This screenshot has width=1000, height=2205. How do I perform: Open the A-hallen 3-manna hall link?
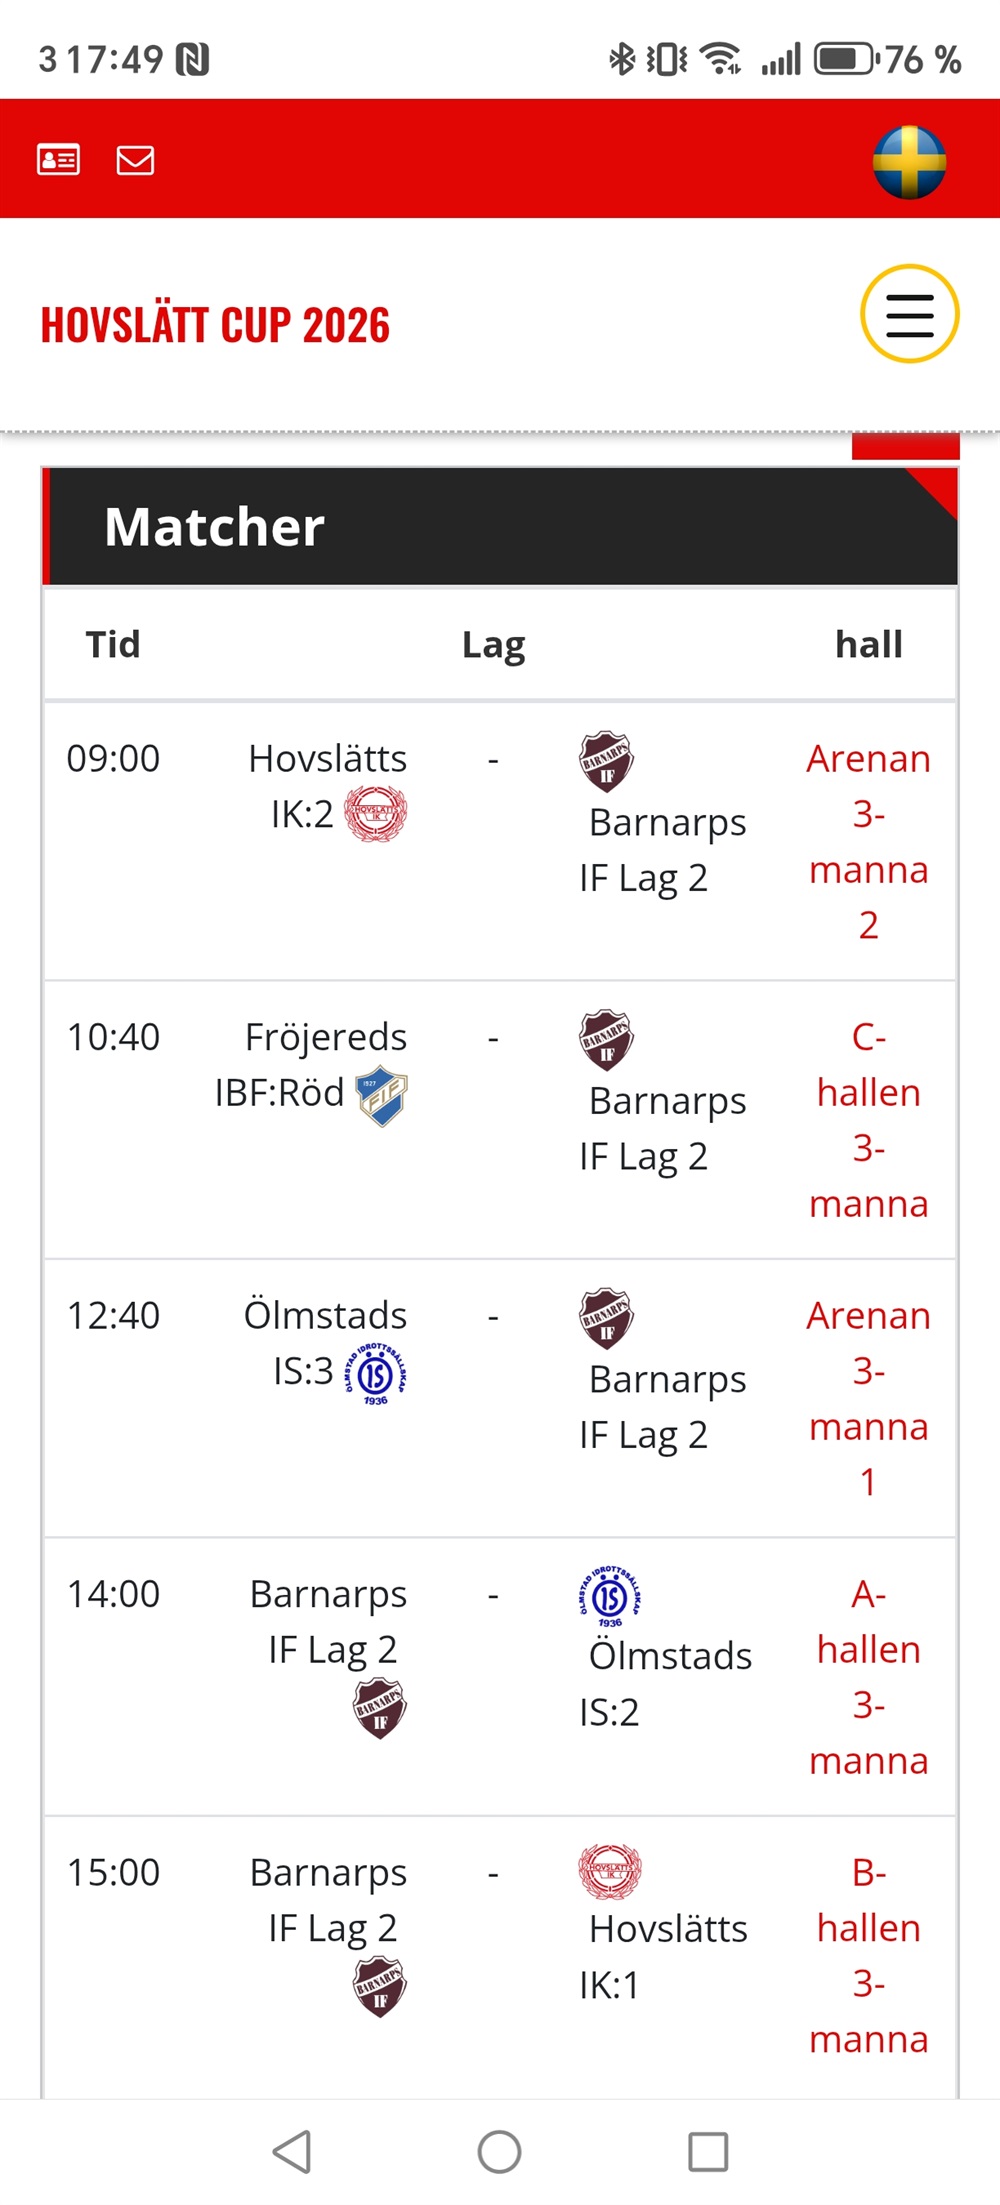click(x=868, y=1677)
